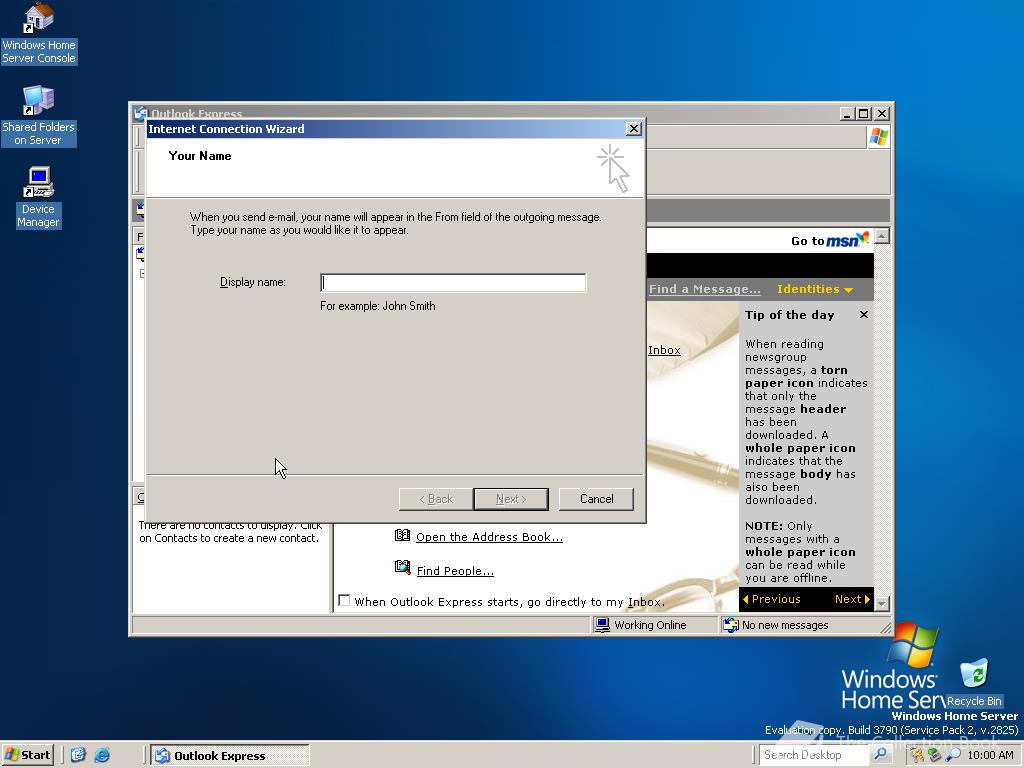
Task: Click the keys tray icon
Action: coord(918,755)
